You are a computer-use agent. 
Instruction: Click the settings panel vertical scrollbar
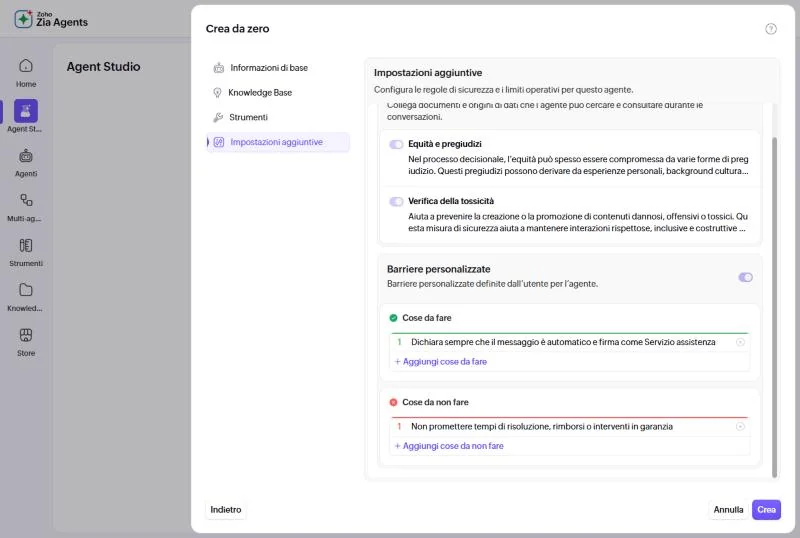coord(774,307)
